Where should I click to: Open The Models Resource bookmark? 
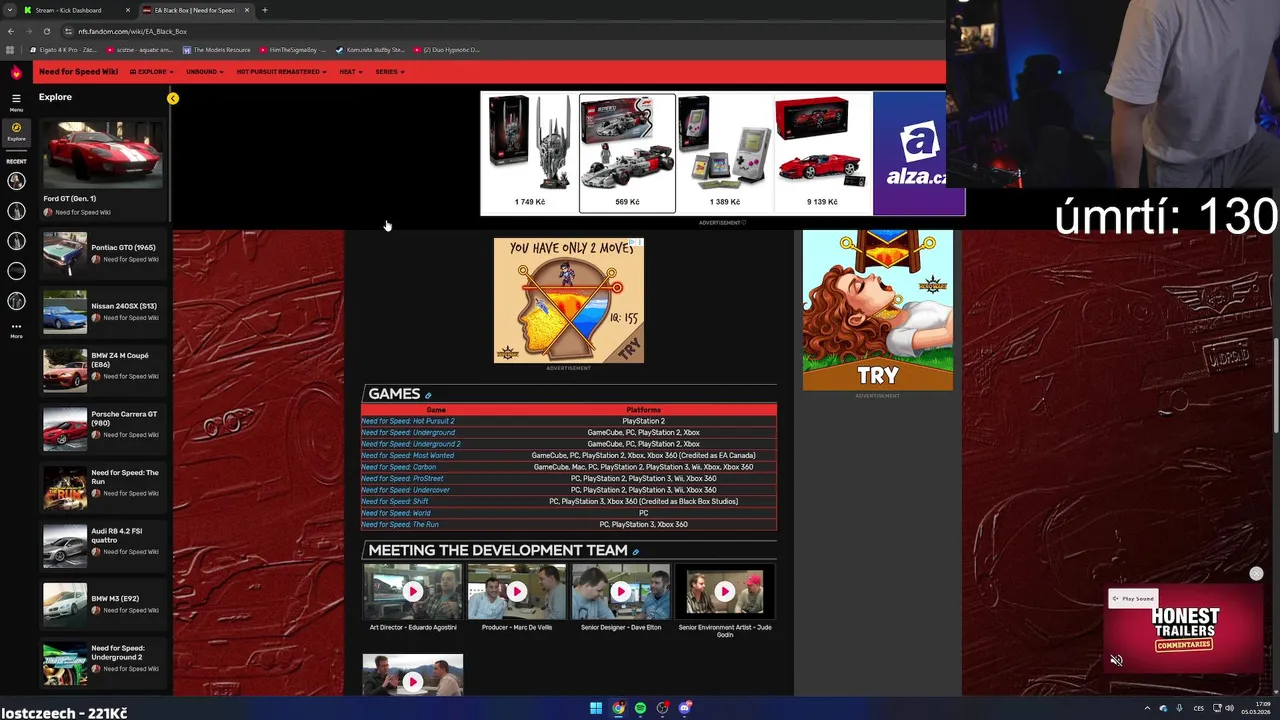(x=217, y=50)
